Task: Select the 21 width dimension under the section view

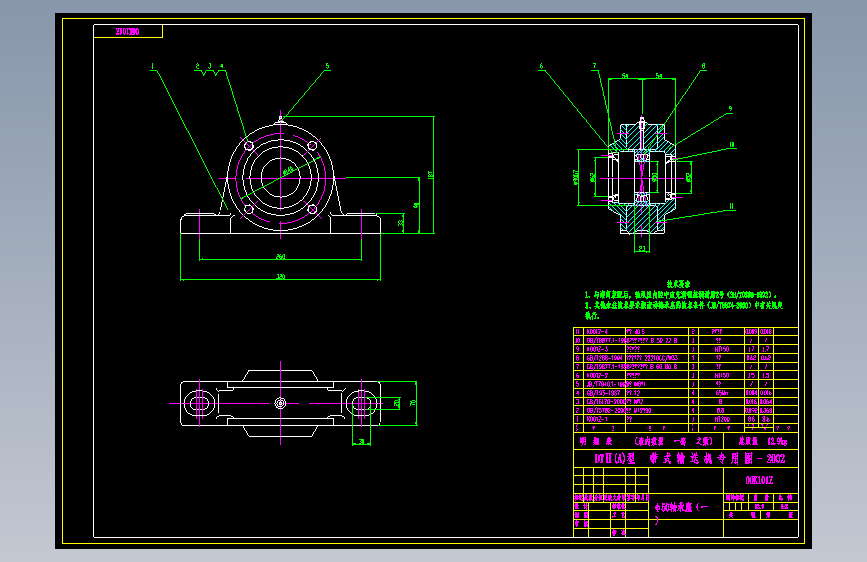Action: click(641, 249)
